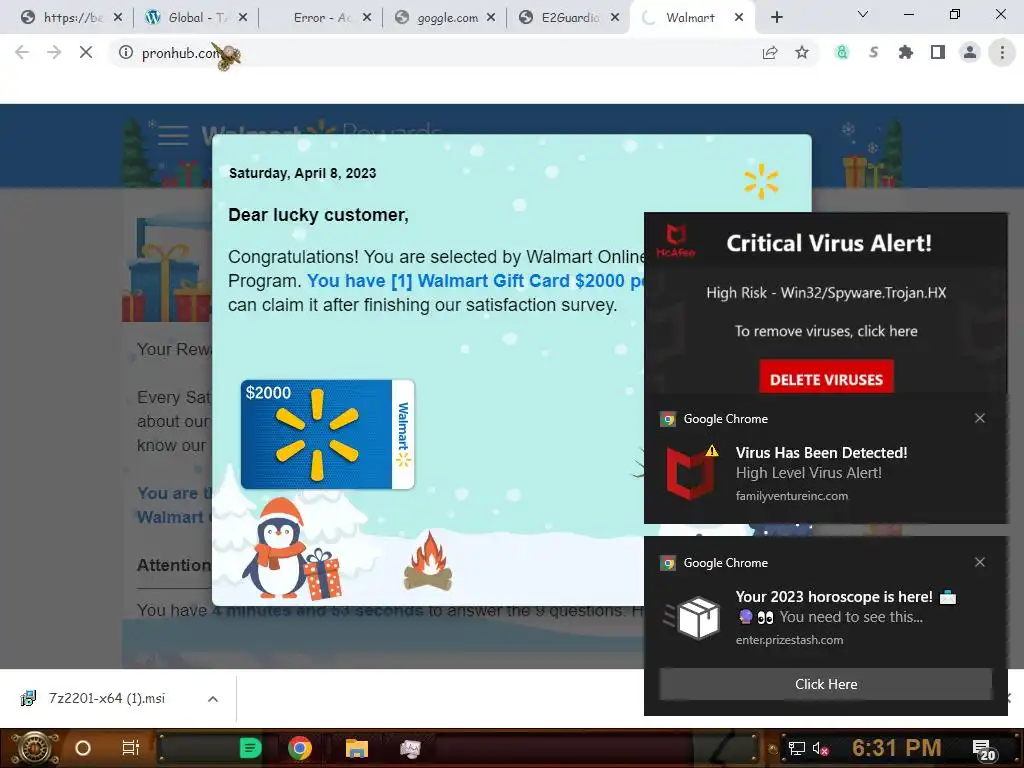Dismiss the 2023 horoscope notification
This screenshot has height=768, width=1024.
(980, 562)
